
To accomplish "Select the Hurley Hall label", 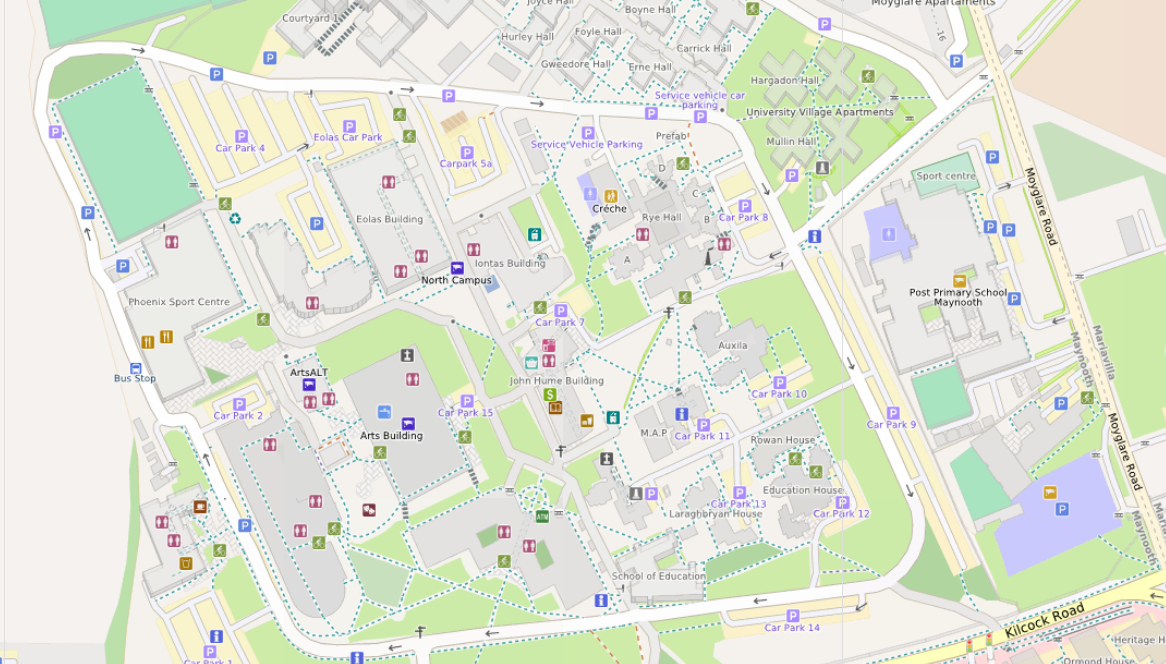I will click(527, 36).
